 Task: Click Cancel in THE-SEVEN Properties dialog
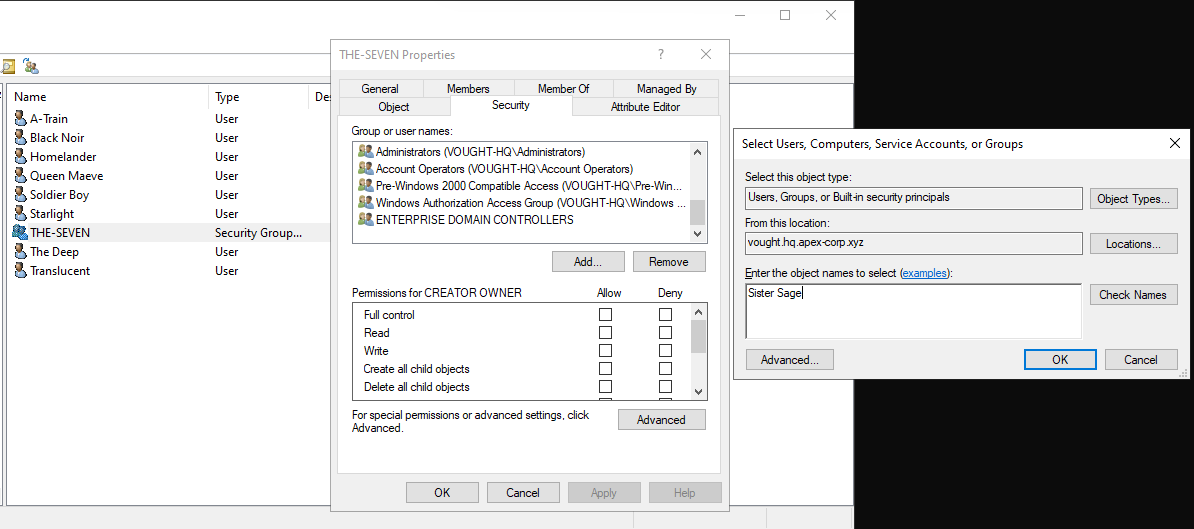(523, 492)
